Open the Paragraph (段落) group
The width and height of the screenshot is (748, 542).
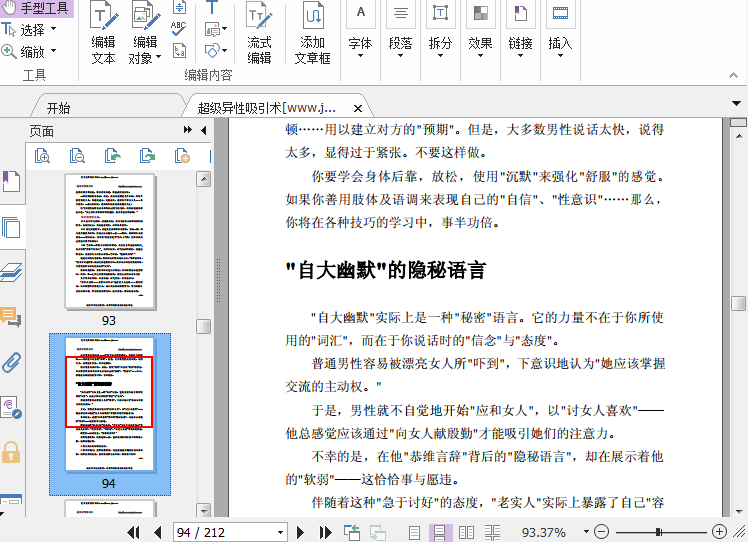tap(400, 31)
